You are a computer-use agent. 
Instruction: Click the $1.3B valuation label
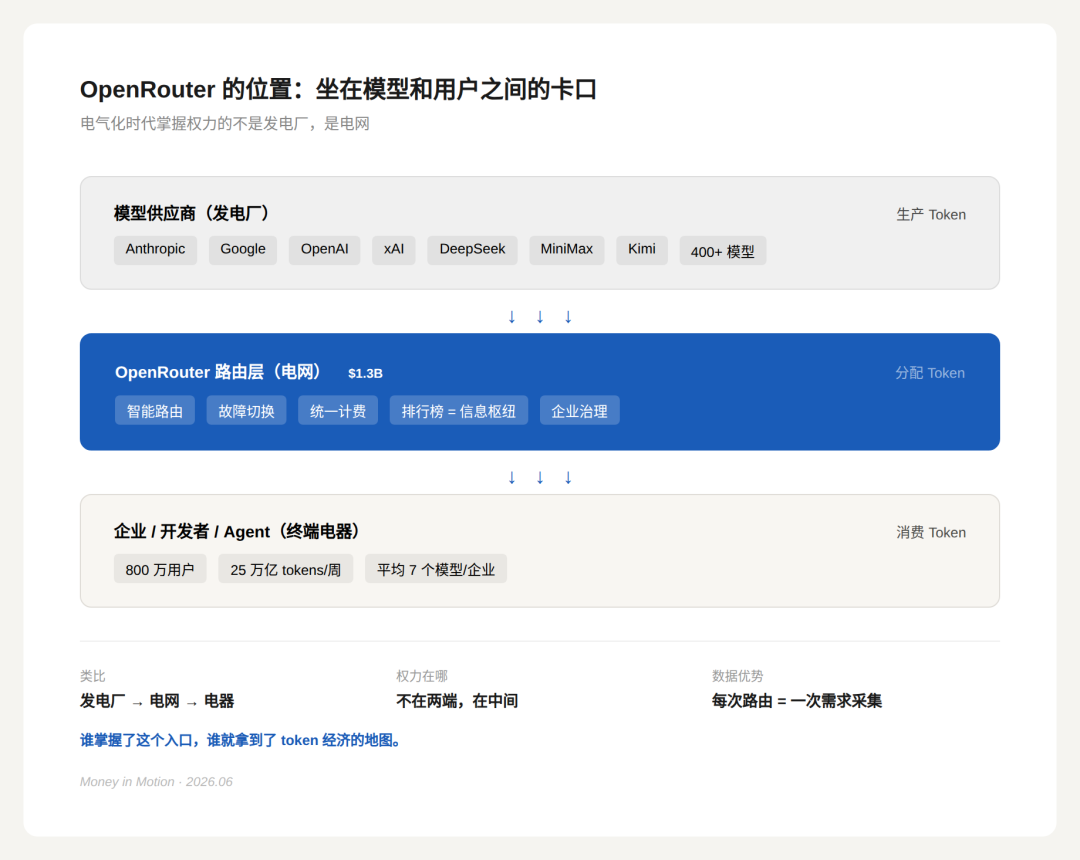(x=365, y=373)
